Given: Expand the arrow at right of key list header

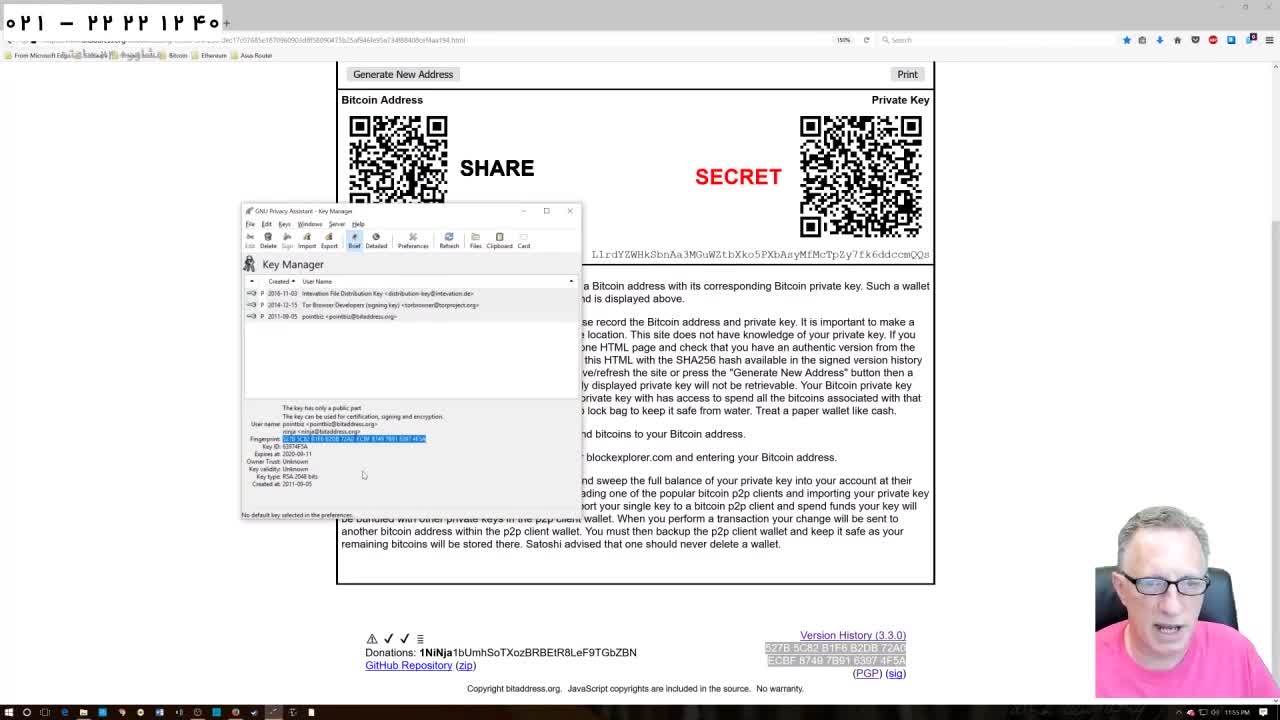Looking at the screenshot, I should (x=571, y=281).
